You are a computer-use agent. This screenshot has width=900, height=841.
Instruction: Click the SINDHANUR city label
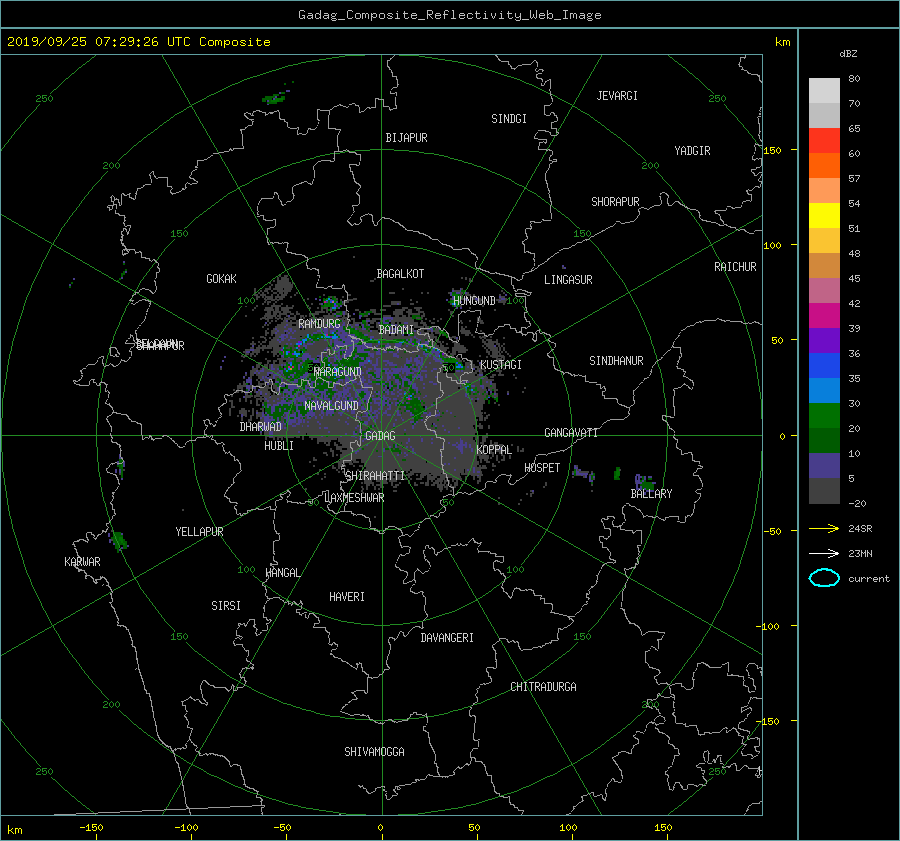coord(616,361)
